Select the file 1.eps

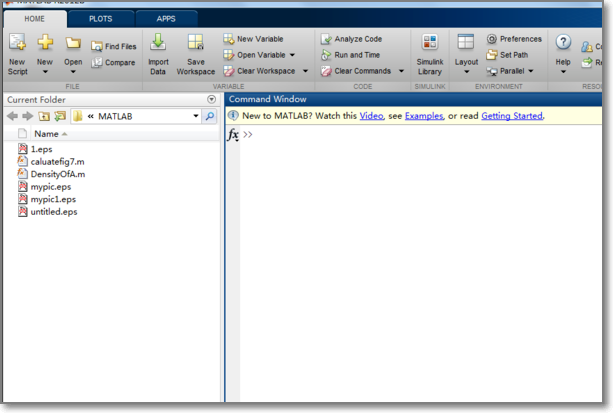(x=41, y=149)
